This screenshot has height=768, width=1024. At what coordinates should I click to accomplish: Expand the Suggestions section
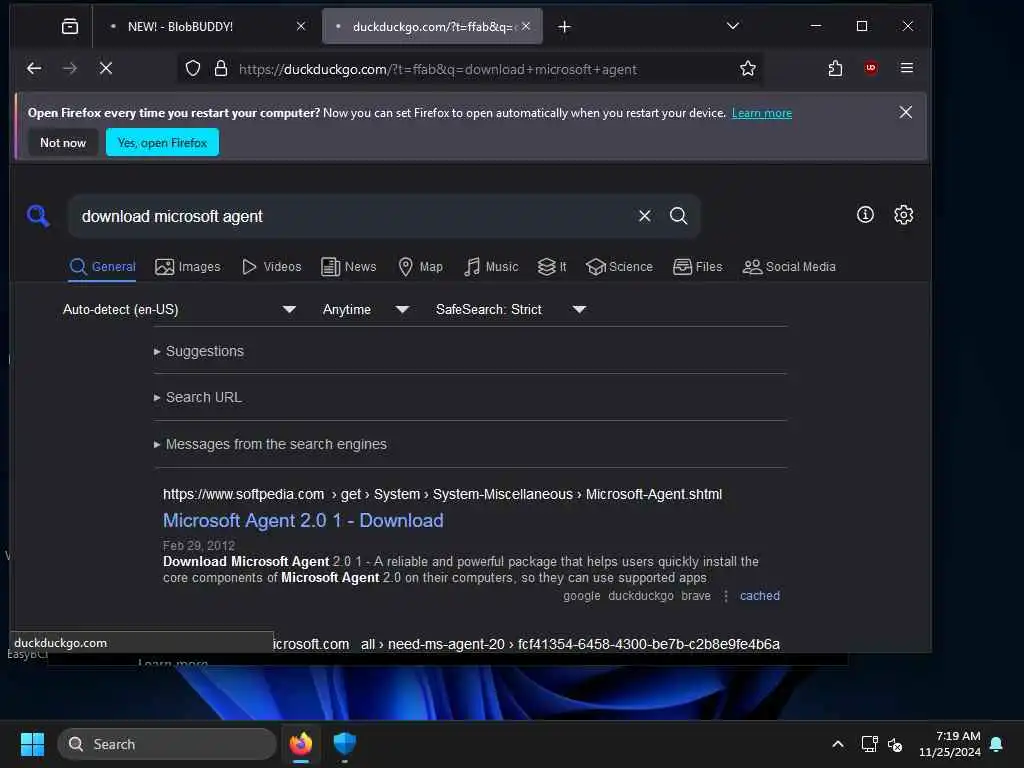(199, 351)
